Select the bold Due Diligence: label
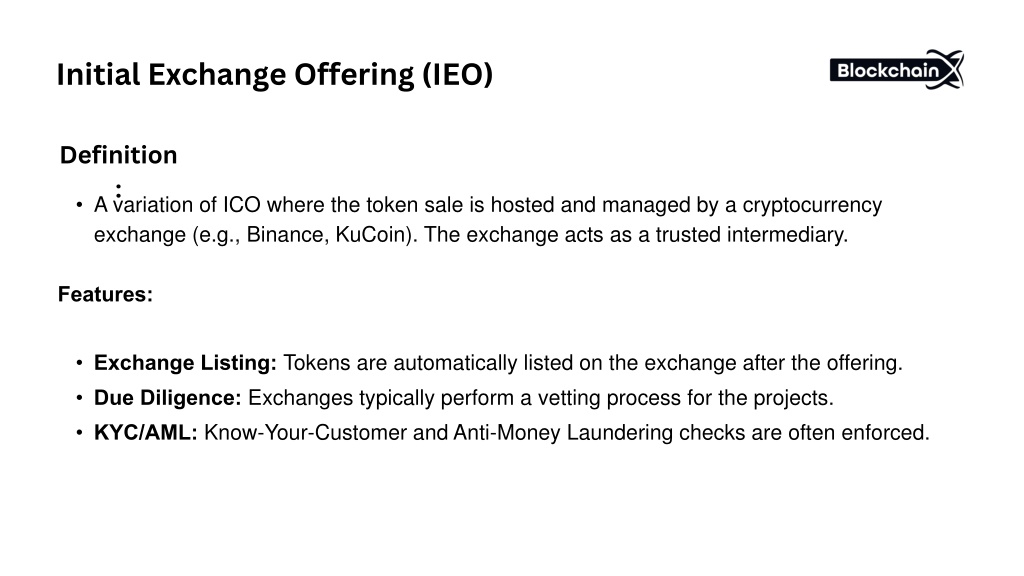Viewport: 1024px width, 576px height. point(168,398)
